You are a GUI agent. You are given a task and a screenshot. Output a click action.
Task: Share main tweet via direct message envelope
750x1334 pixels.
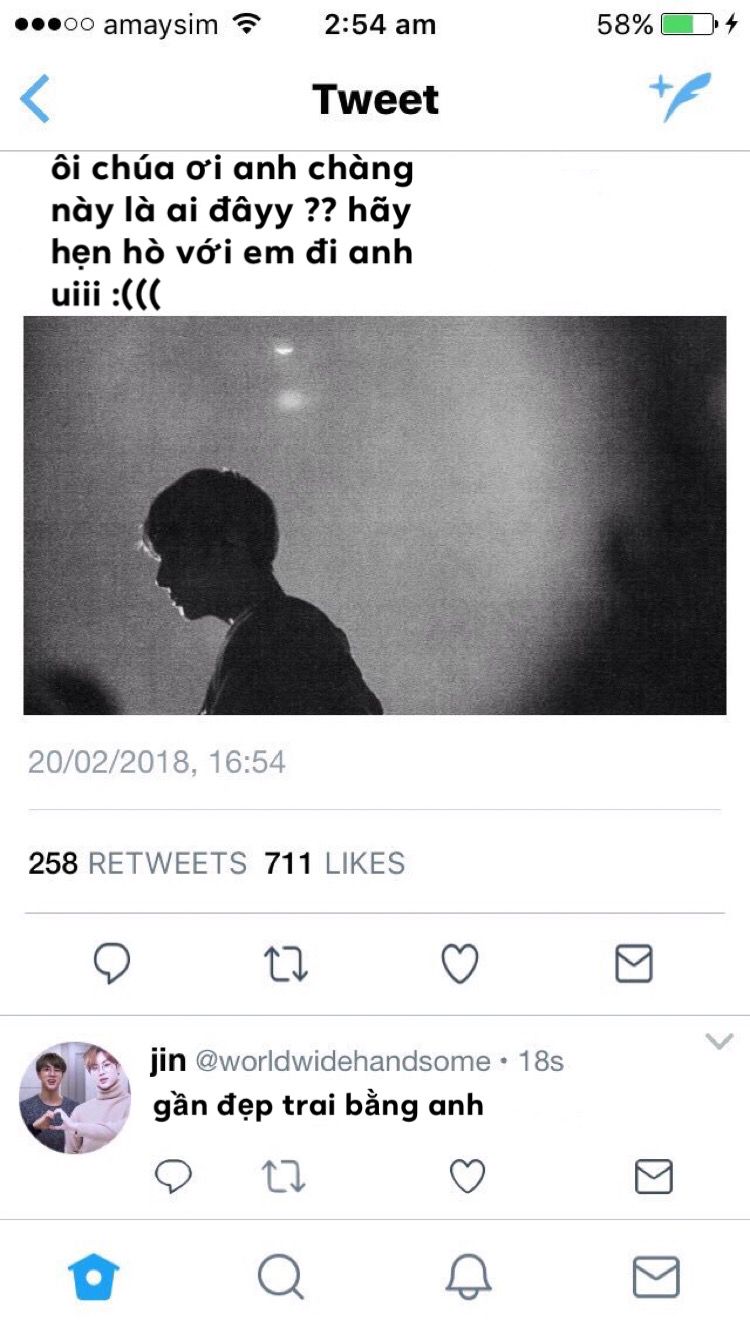pyautogui.click(x=634, y=964)
